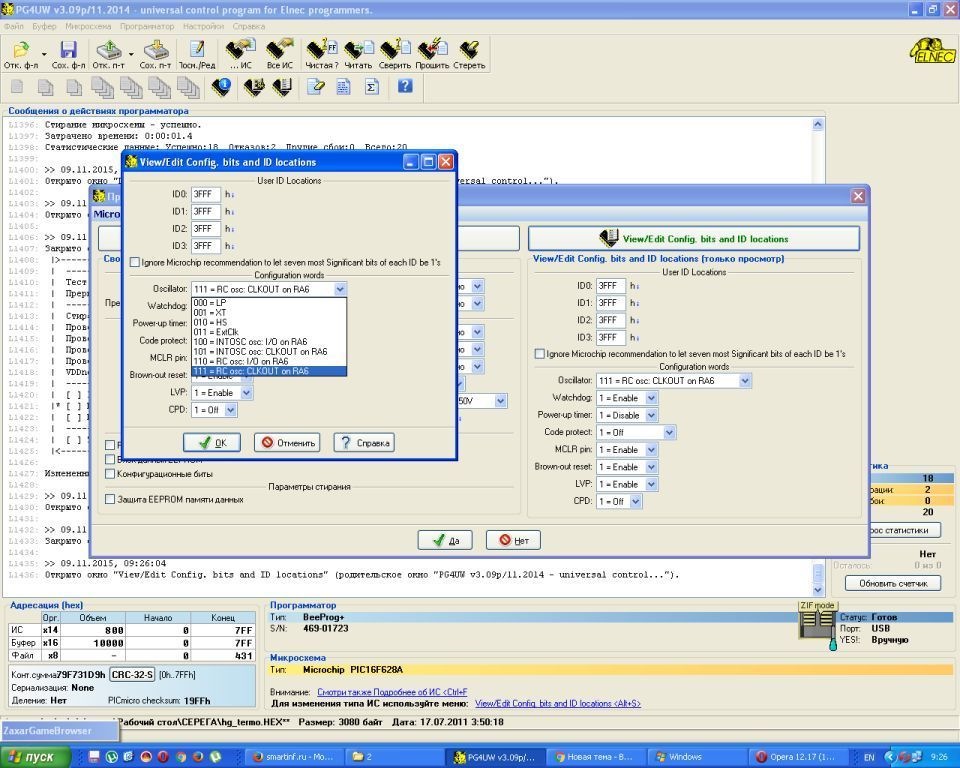Click the Сверить (verify) toolbar icon
The width and height of the screenshot is (960, 768).
(x=395, y=49)
